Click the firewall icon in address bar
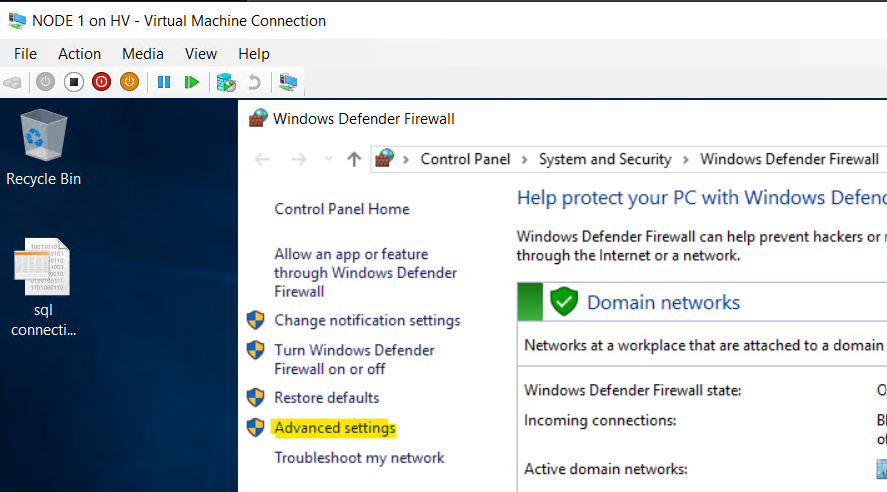Viewport: 887px width, 492px height. [385, 158]
